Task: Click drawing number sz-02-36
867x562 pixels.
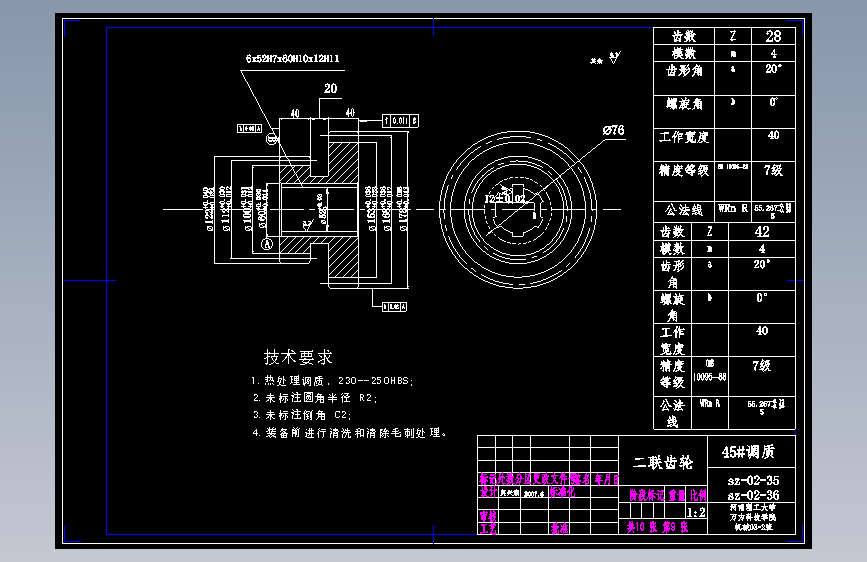Action: (753, 495)
